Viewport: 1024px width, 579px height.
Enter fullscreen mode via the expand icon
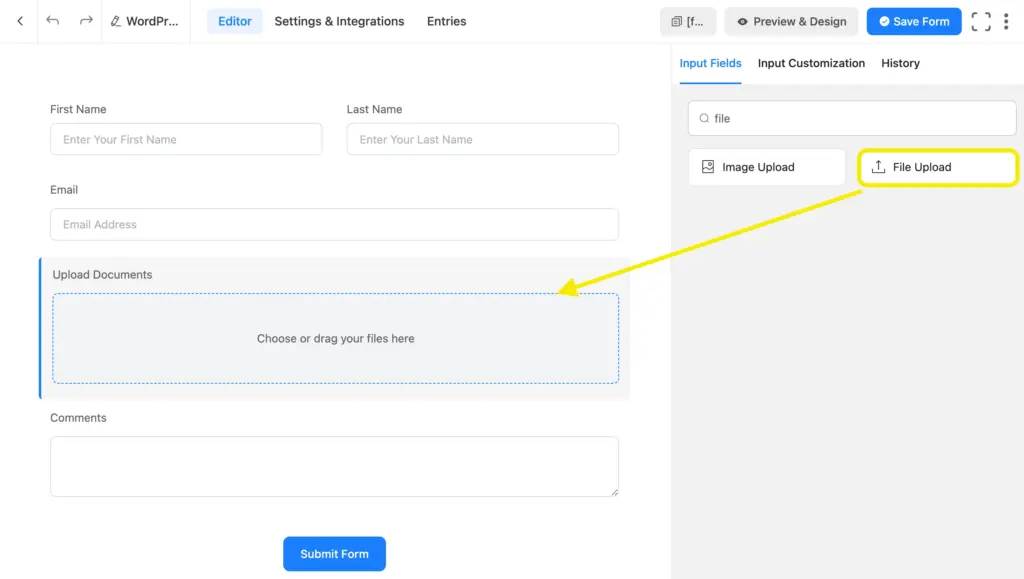(x=981, y=20)
